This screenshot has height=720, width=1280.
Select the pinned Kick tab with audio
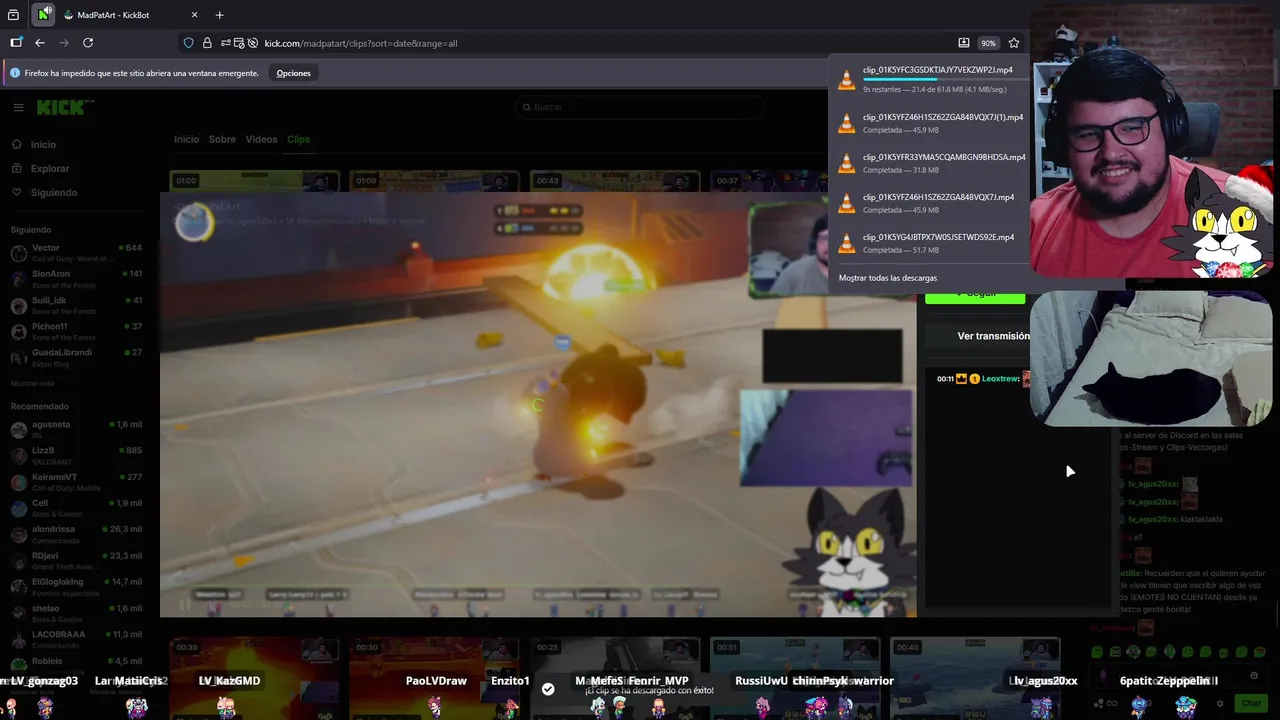[44, 15]
